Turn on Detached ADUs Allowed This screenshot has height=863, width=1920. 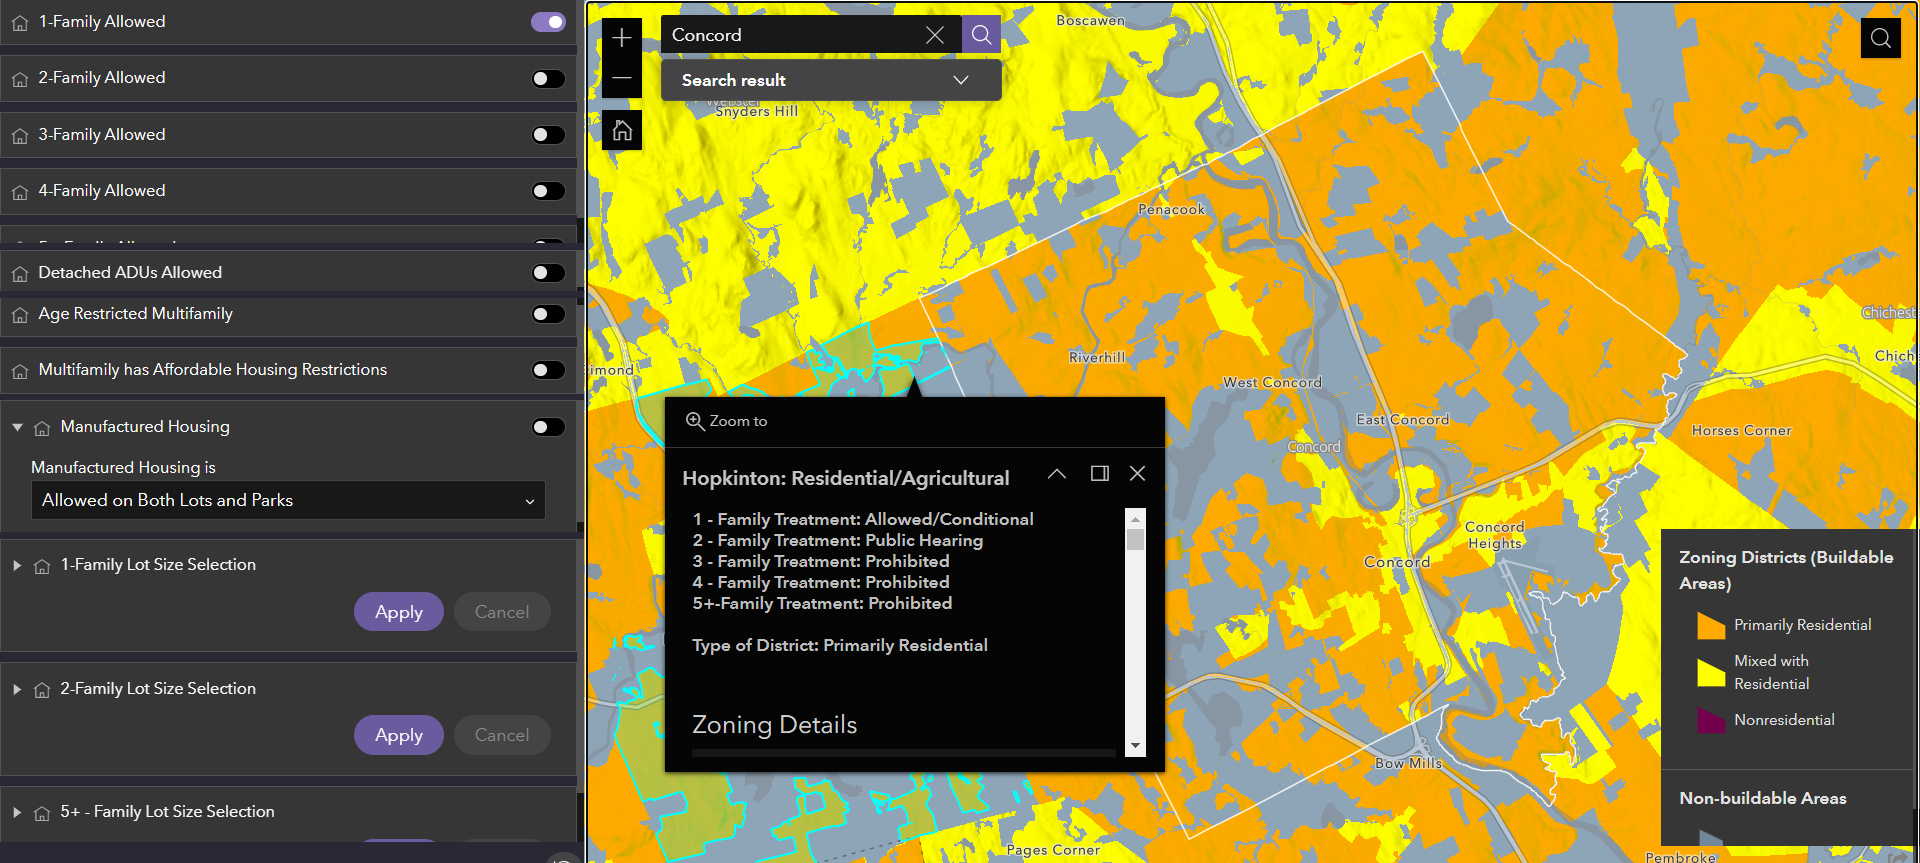coord(548,273)
